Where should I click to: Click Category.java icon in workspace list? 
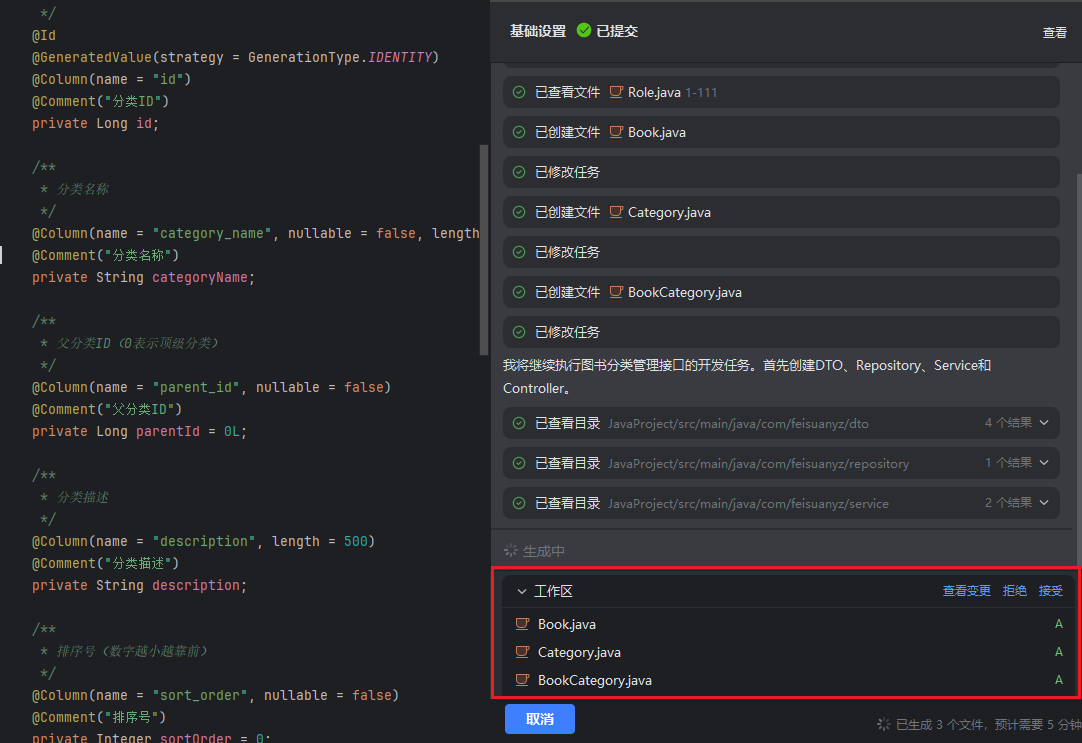(522, 652)
